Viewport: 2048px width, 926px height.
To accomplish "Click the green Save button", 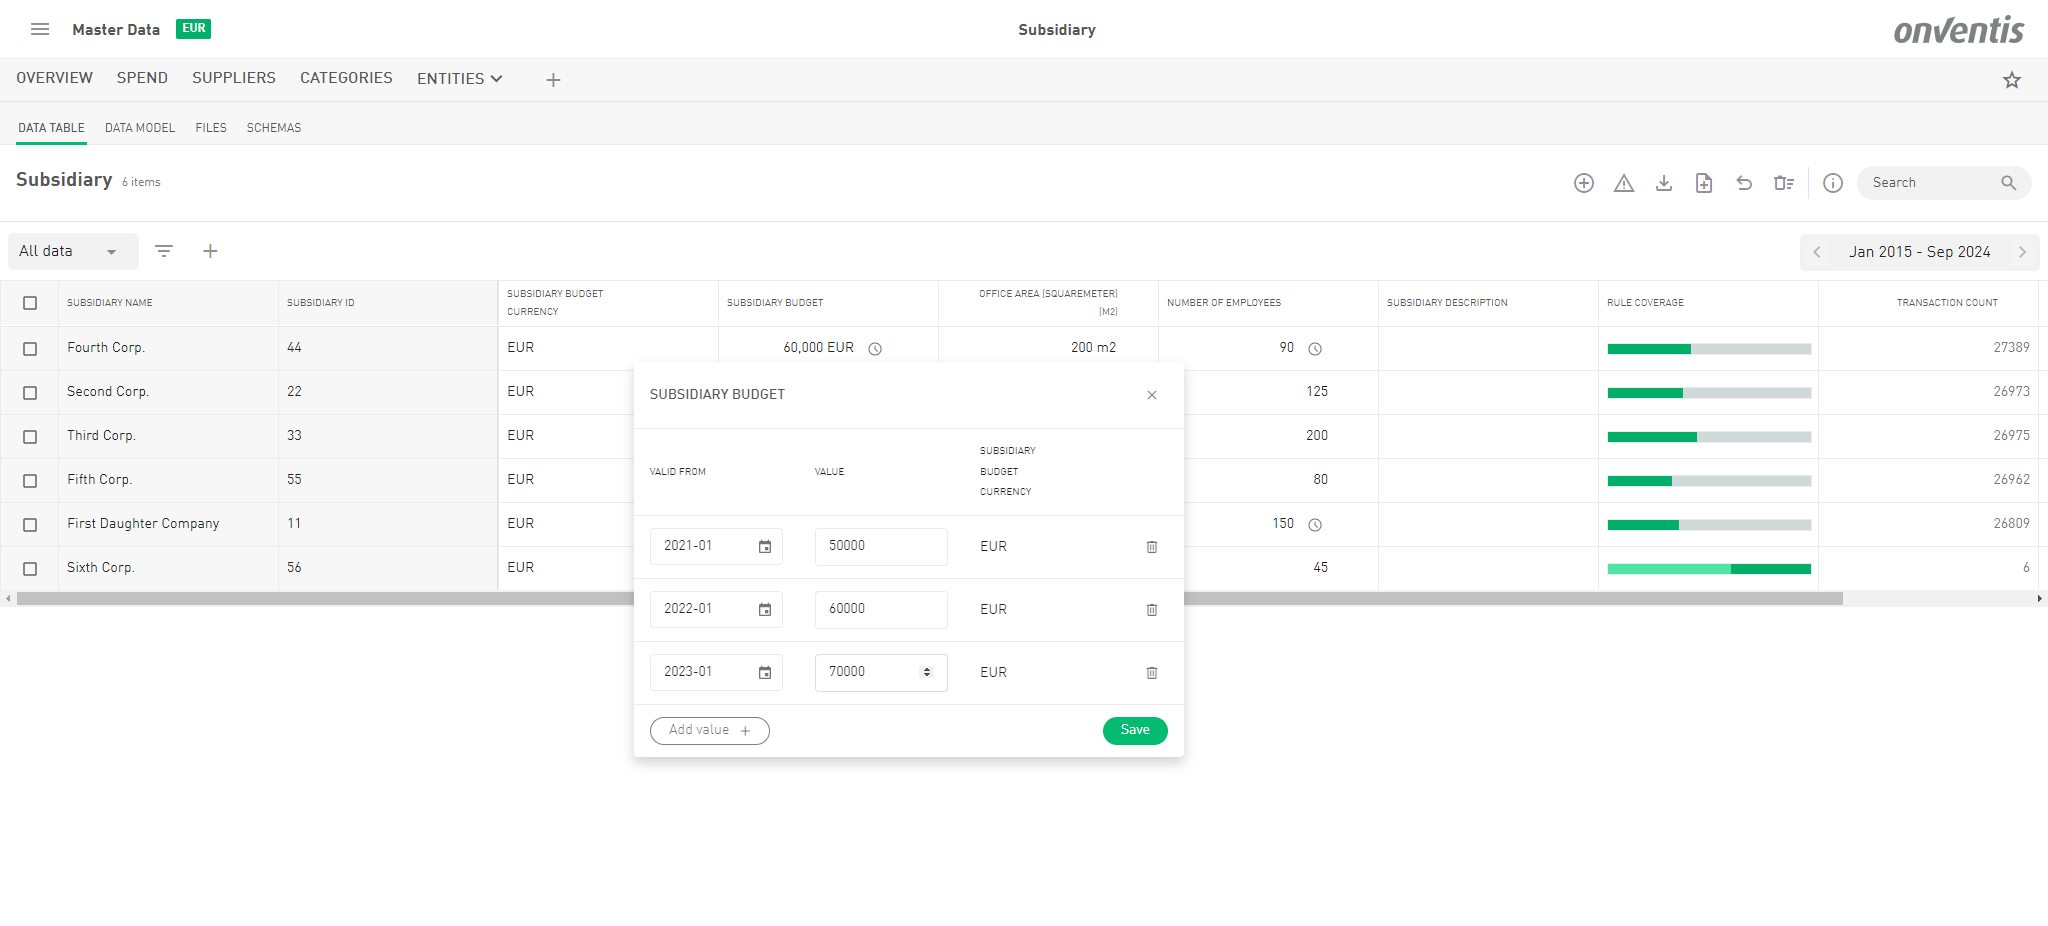I will pyautogui.click(x=1135, y=731).
